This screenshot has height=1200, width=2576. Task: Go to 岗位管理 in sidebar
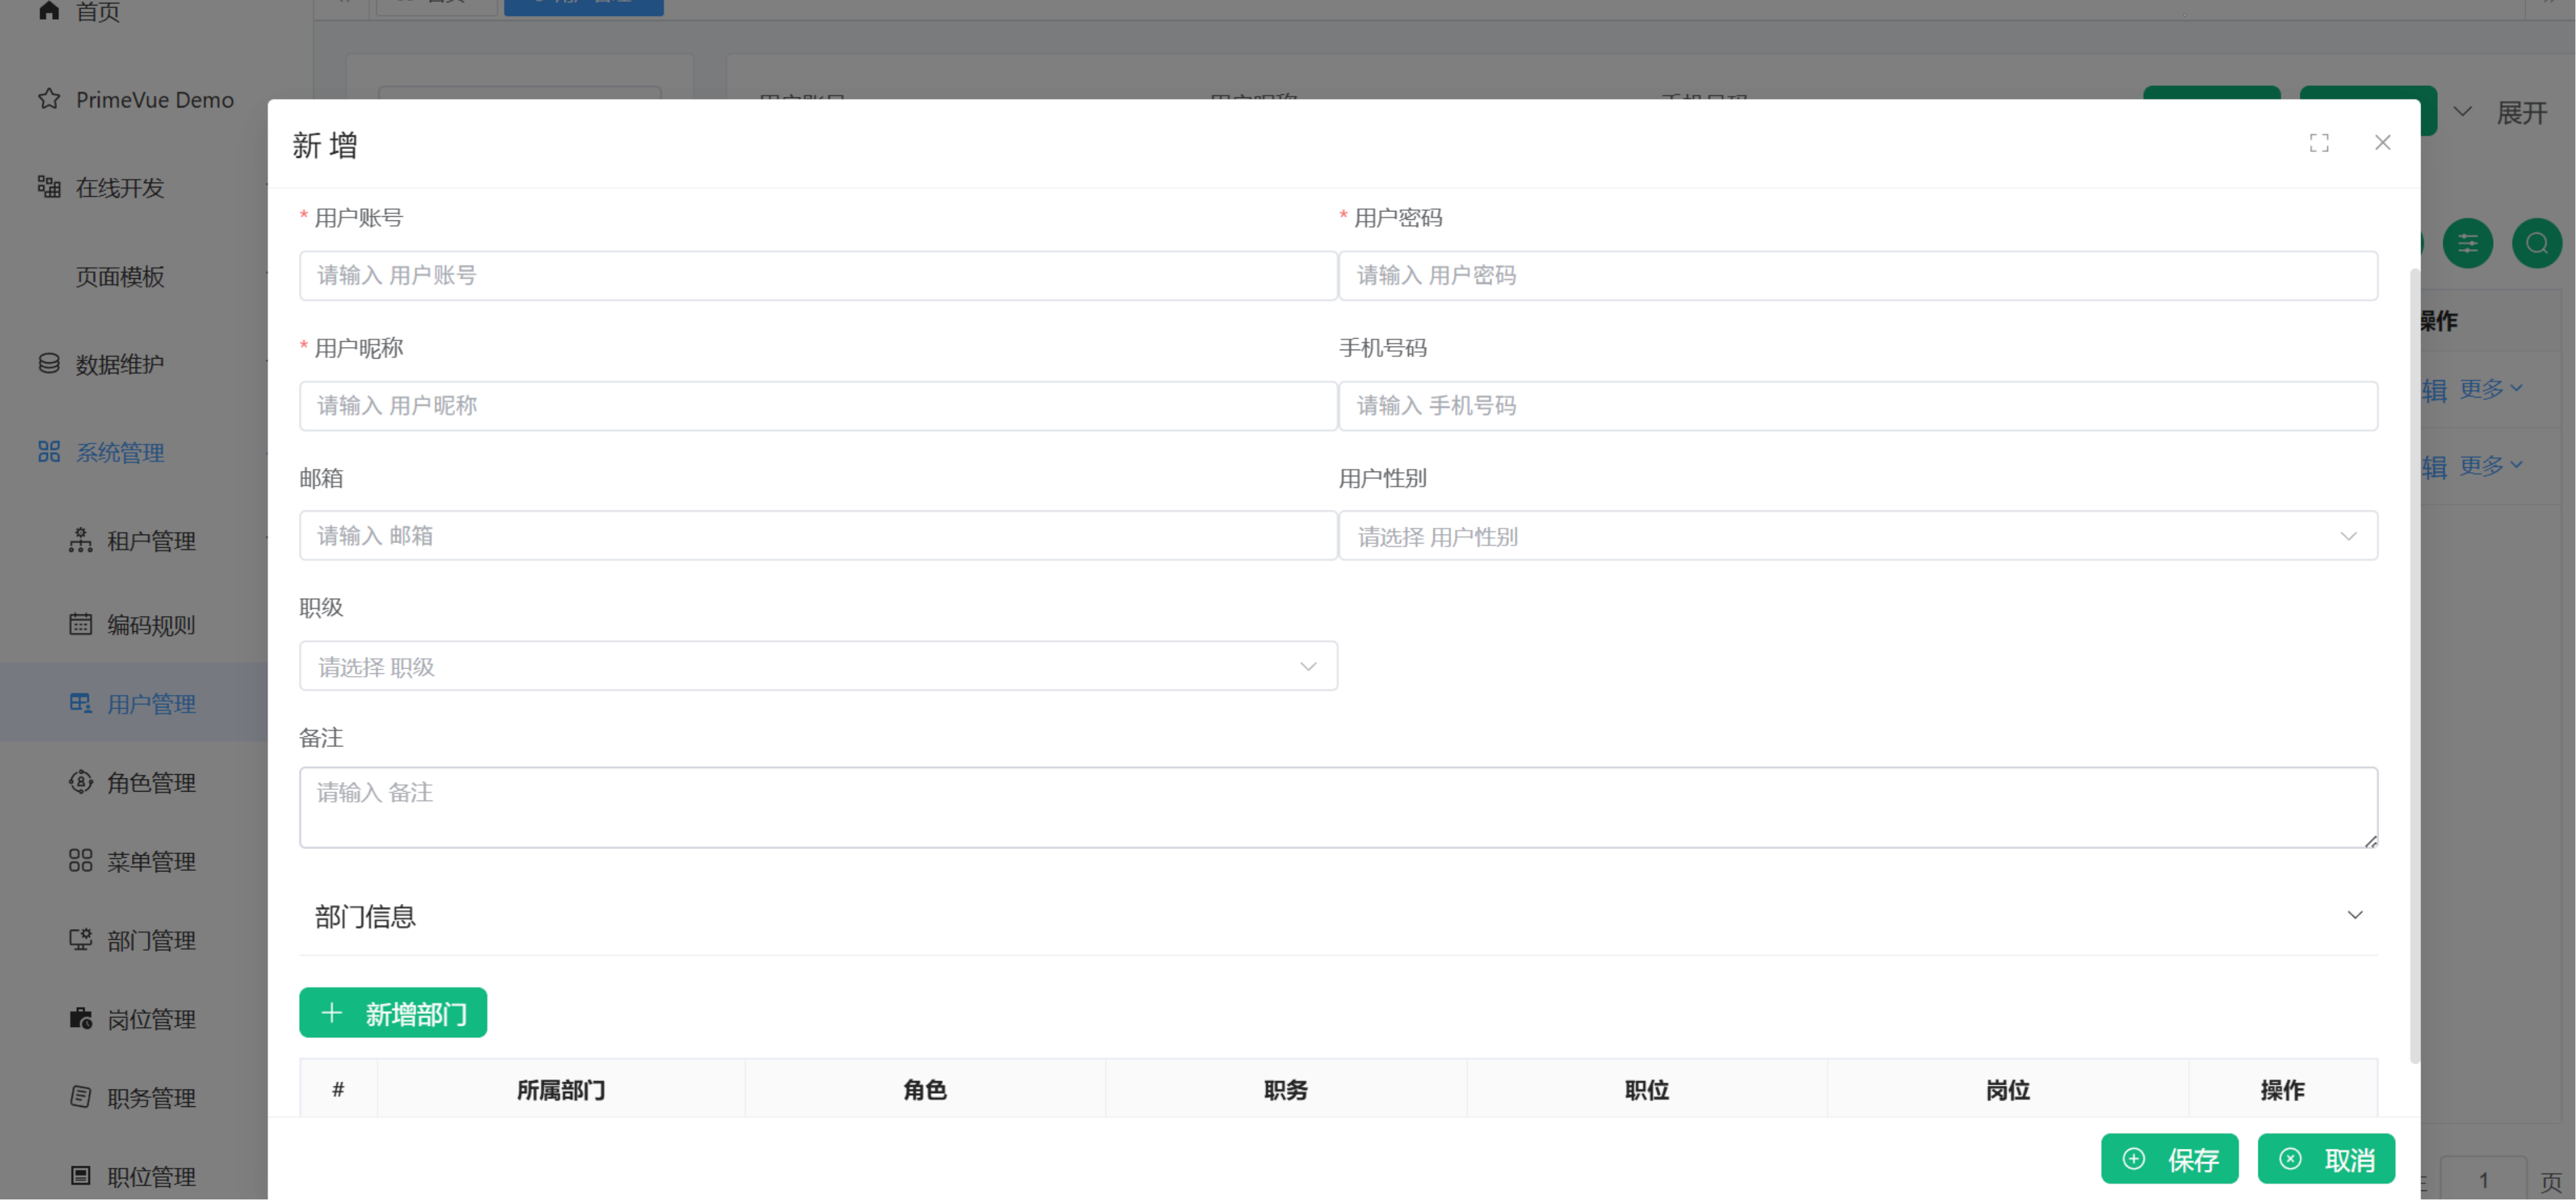click(x=150, y=1019)
